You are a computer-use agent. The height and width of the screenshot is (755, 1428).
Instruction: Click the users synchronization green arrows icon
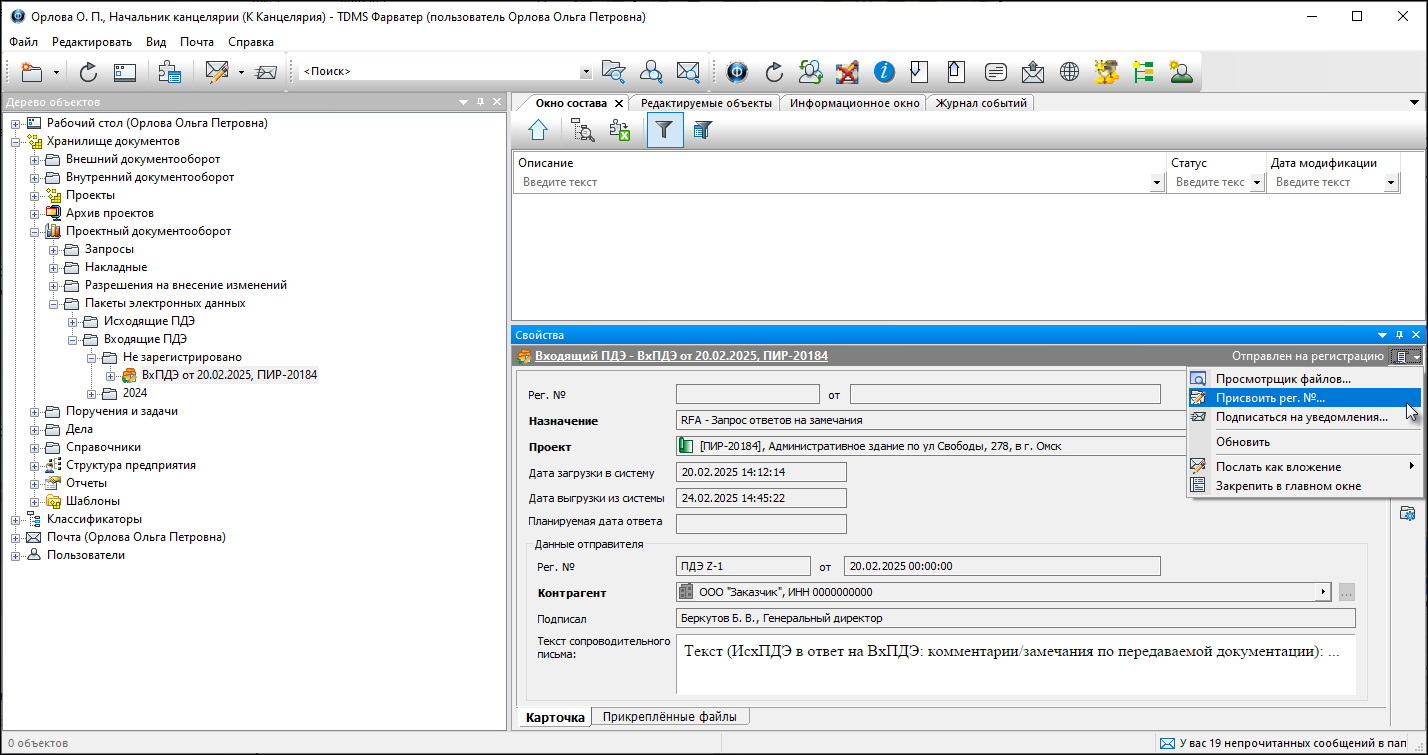[x=811, y=72]
